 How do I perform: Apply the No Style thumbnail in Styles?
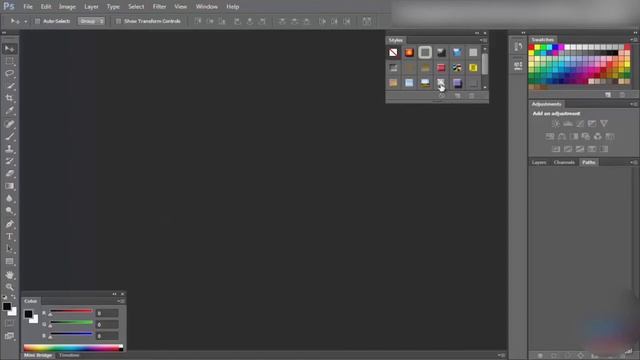click(x=393, y=52)
